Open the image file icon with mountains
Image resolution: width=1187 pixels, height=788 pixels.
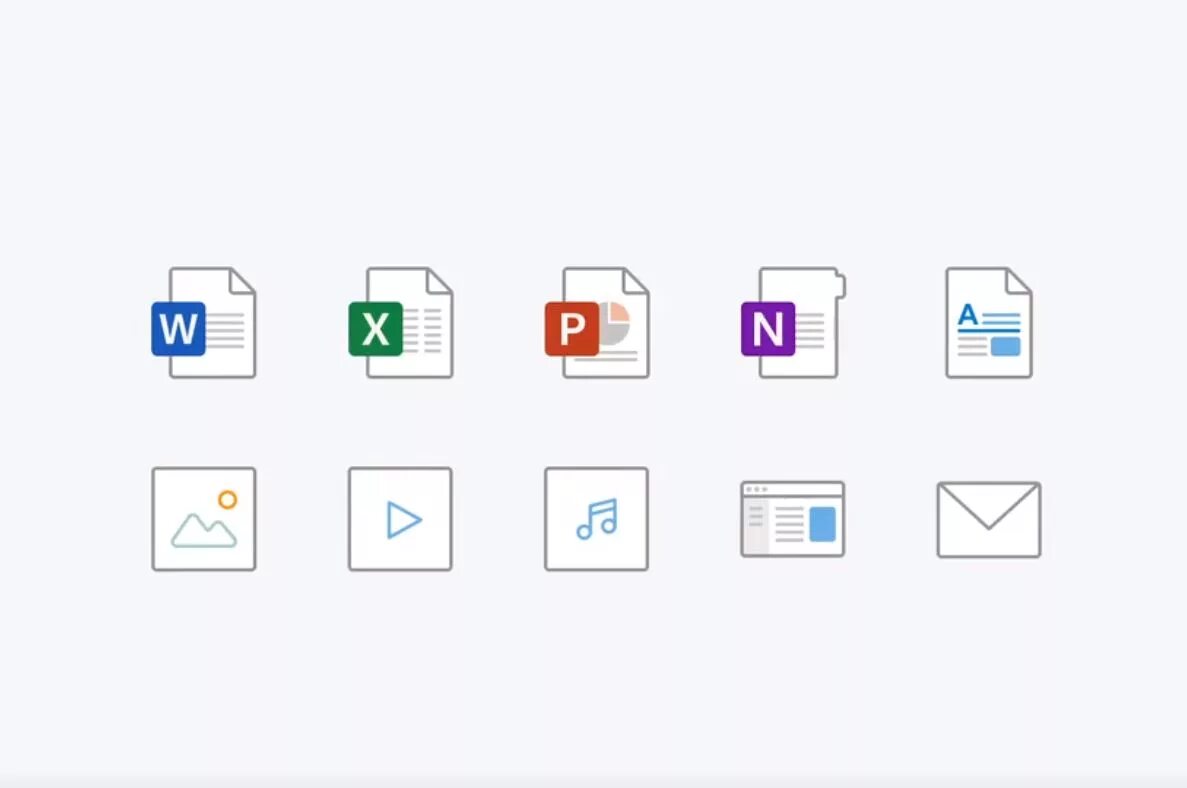click(x=204, y=519)
